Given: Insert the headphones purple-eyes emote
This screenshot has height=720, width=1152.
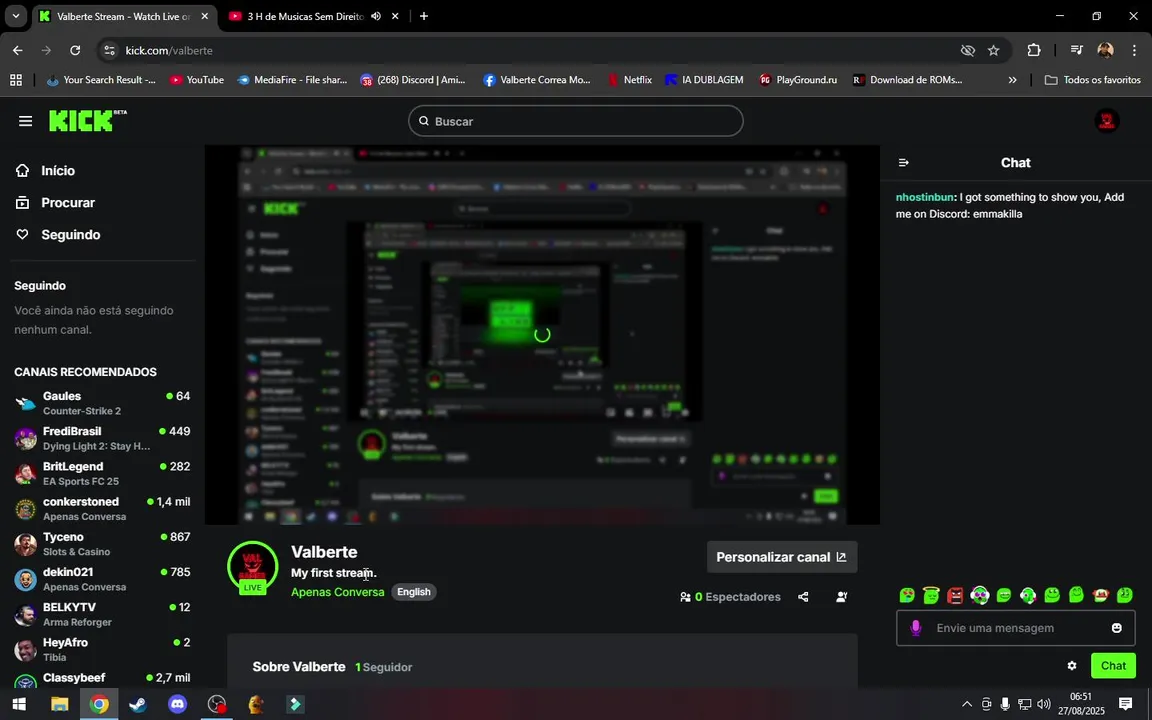Looking at the screenshot, I should [979, 595].
